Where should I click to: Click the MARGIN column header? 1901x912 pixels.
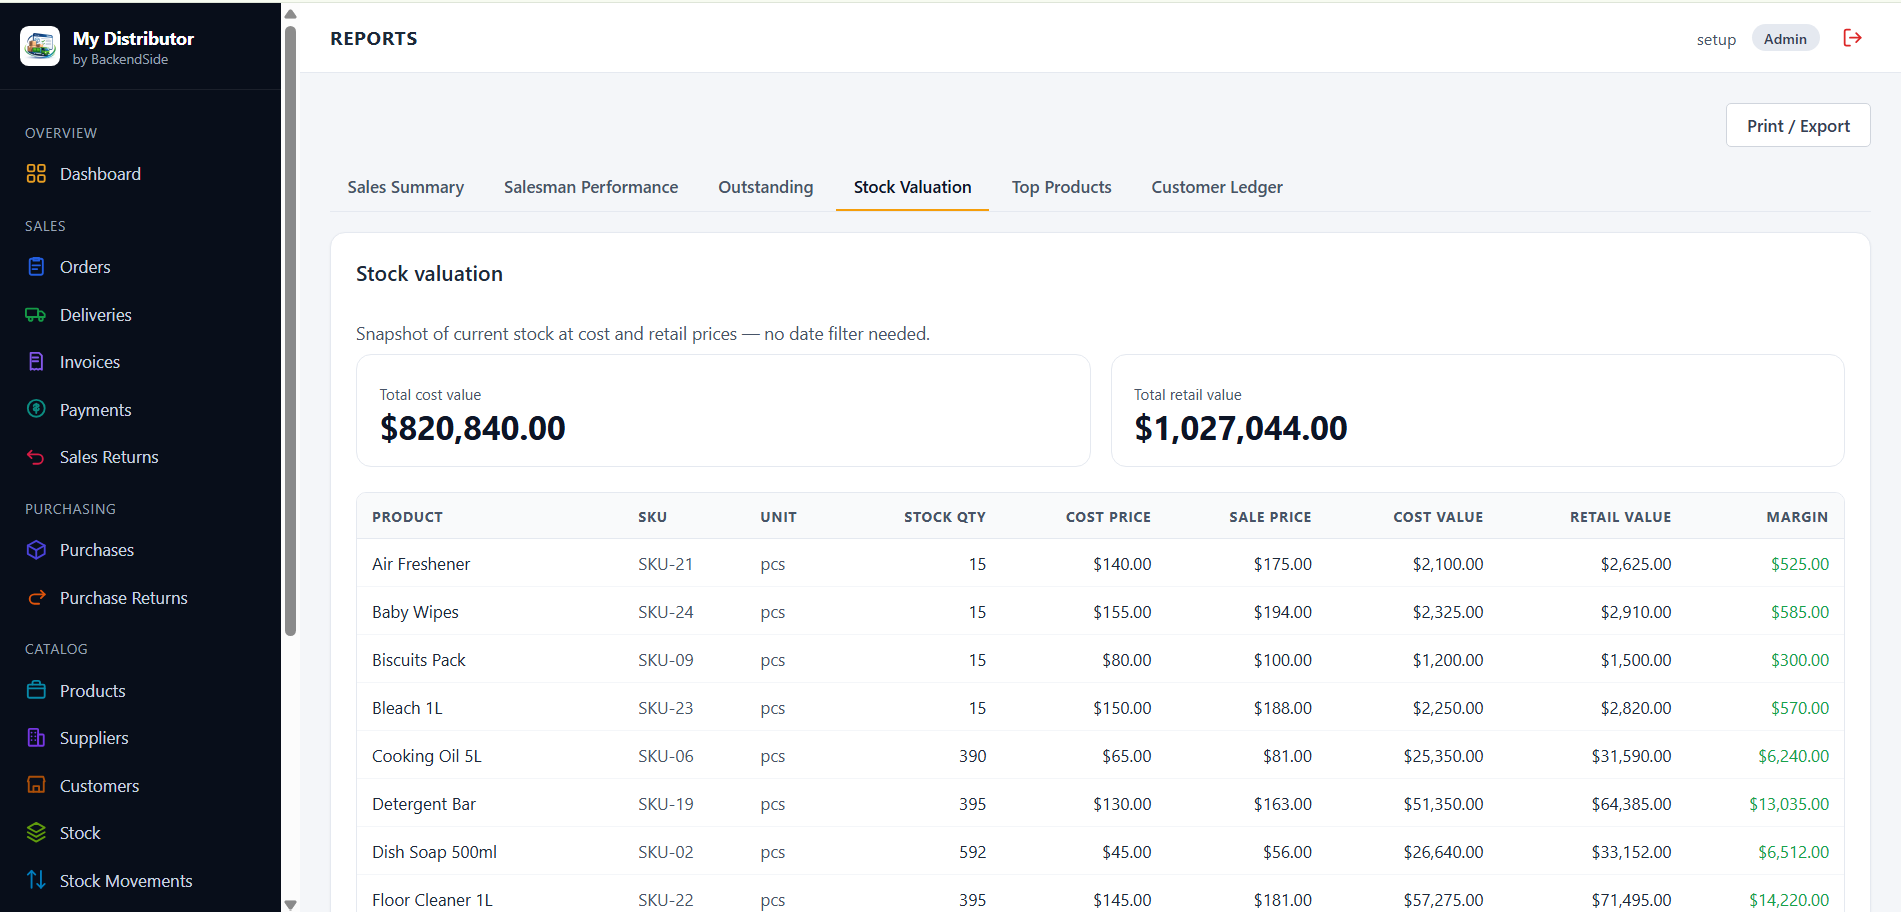pyautogui.click(x=1797, y=517)
